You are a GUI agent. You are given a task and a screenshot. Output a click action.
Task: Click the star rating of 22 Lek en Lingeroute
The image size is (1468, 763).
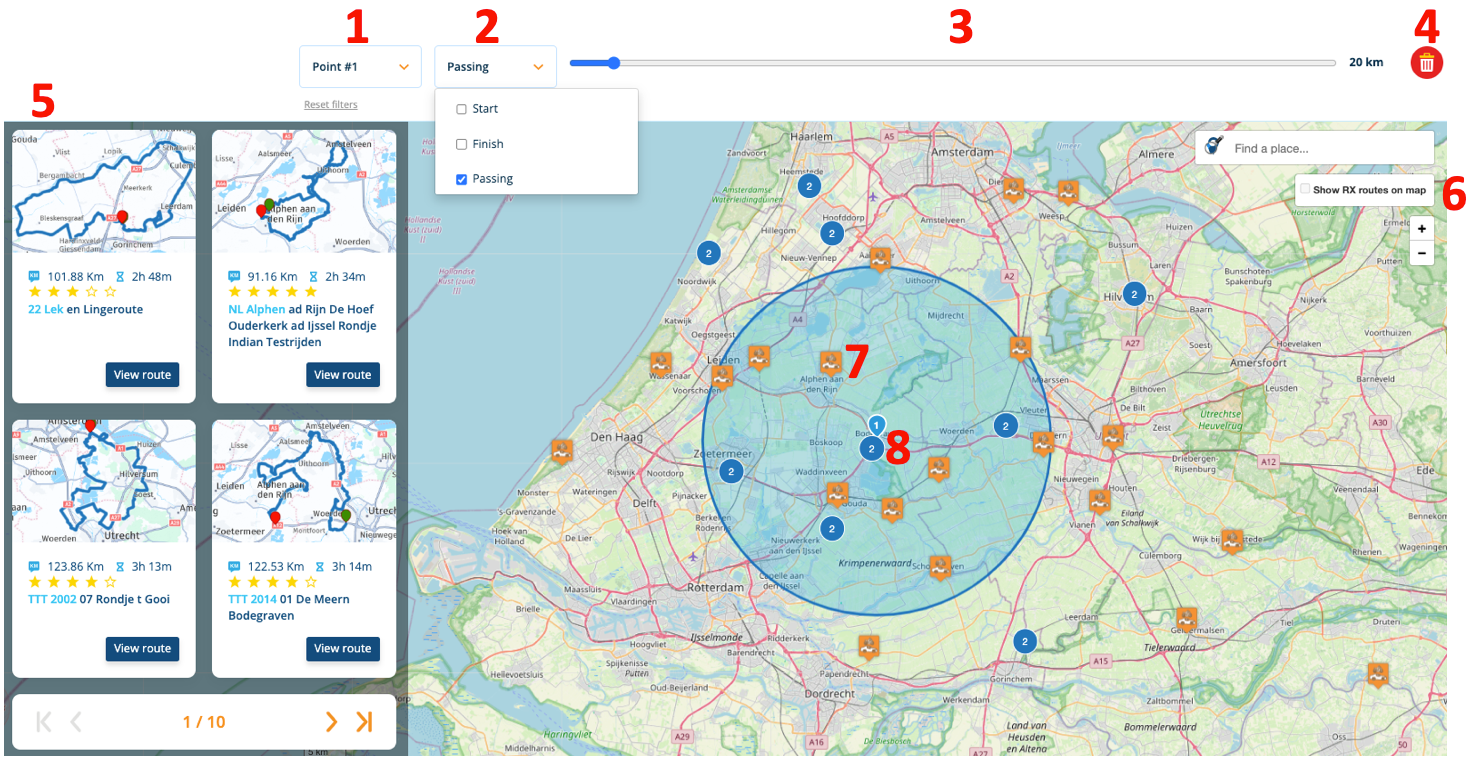pyautogui.click(x=72, y=292)
